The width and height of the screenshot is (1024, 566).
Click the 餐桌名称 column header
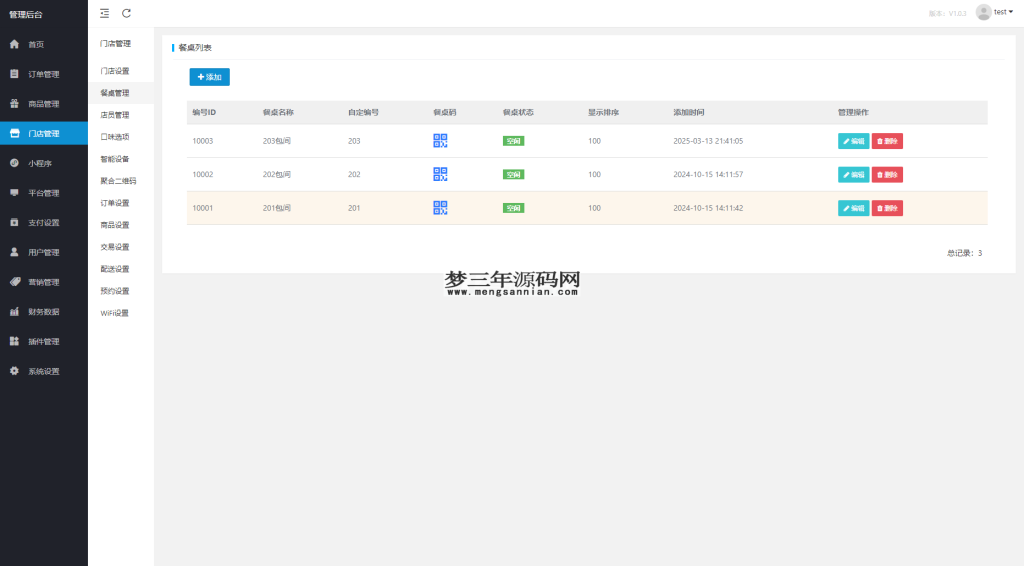278,112
